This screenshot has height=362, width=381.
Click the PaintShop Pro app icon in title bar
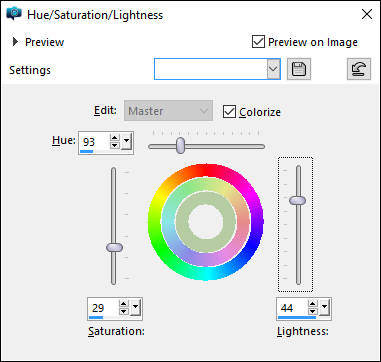click(14, 14)
